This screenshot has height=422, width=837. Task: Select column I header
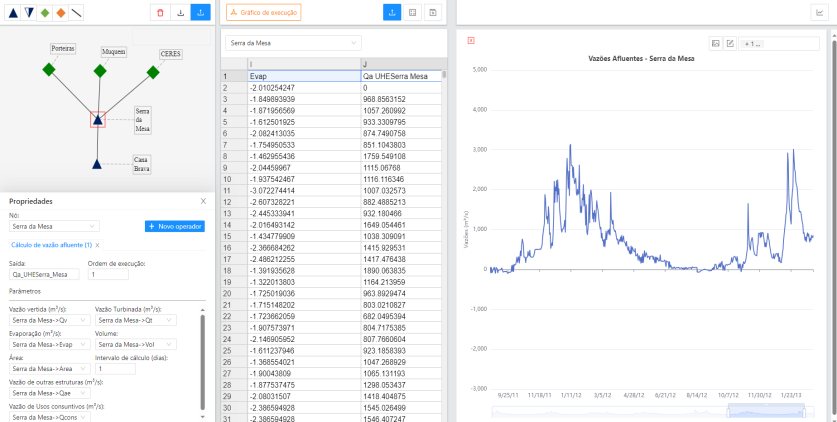[304, 64]
